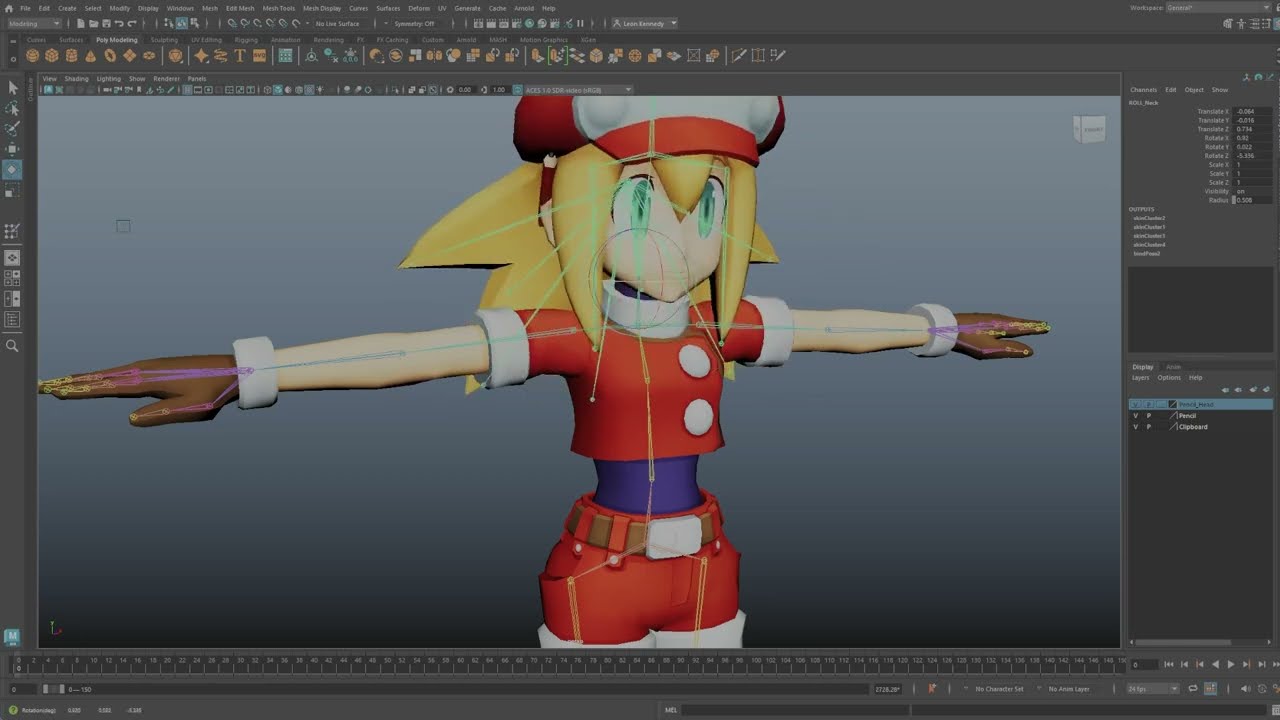Create a polygon cylinder from the shelf
The image size is (1280, 720).
point(71,56)
